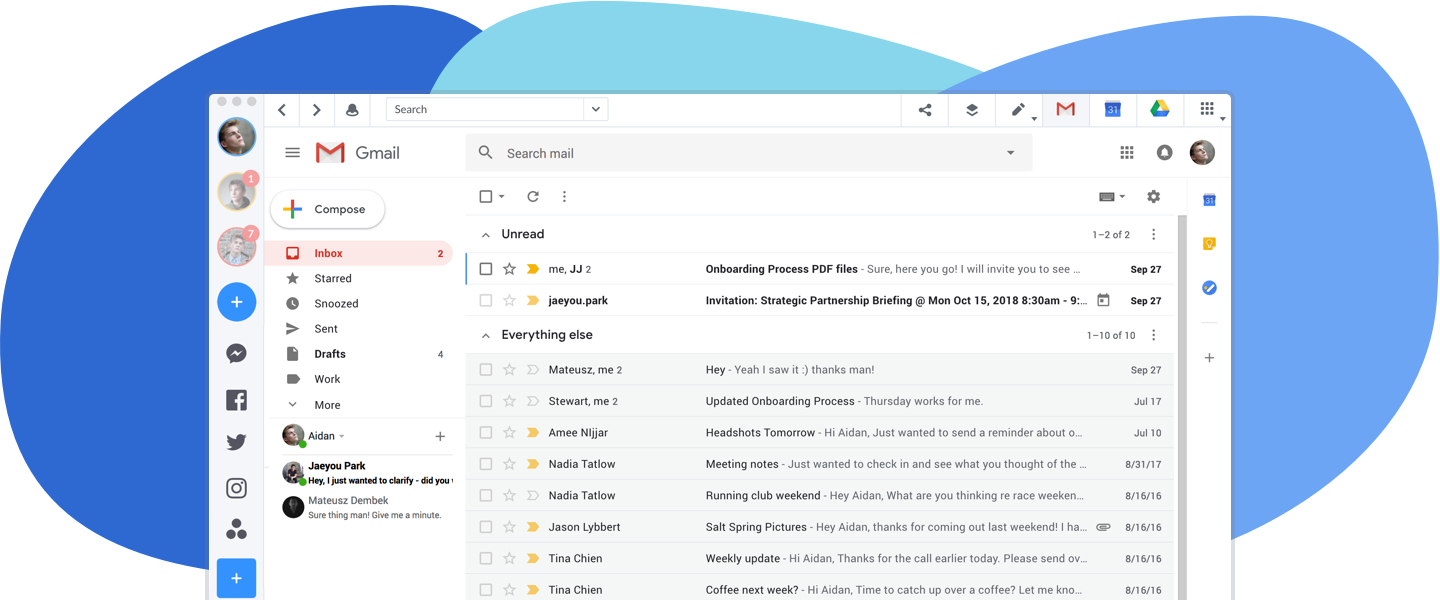Switch to account avatar with 1 badge
This screenshot has width=1440, height=600.
coord(237,192)
